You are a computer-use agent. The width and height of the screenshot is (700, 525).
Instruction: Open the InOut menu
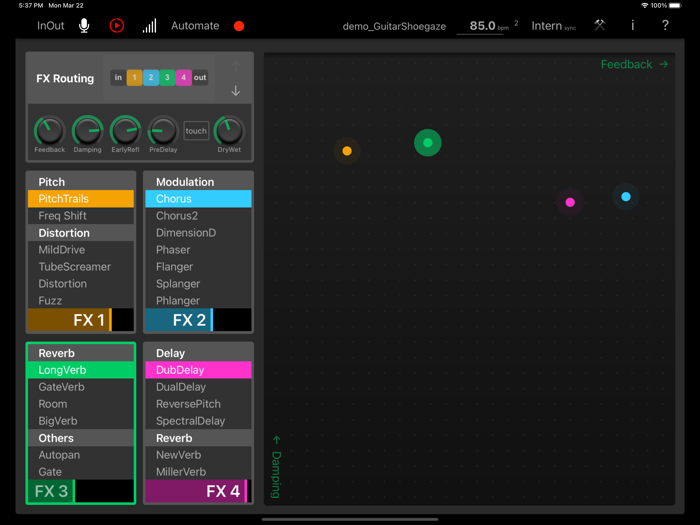(50, 26)
